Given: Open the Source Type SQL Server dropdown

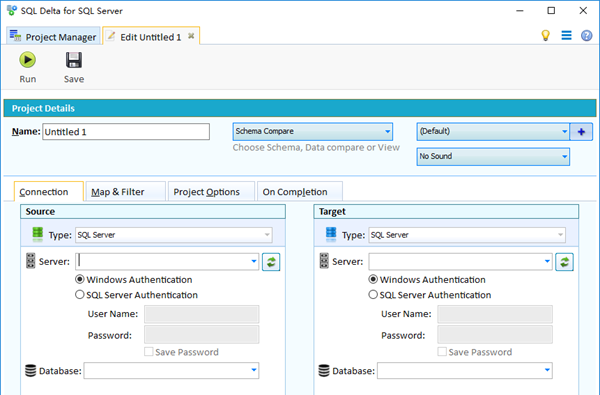Looking at the screenshot, I should pos(174,235).
